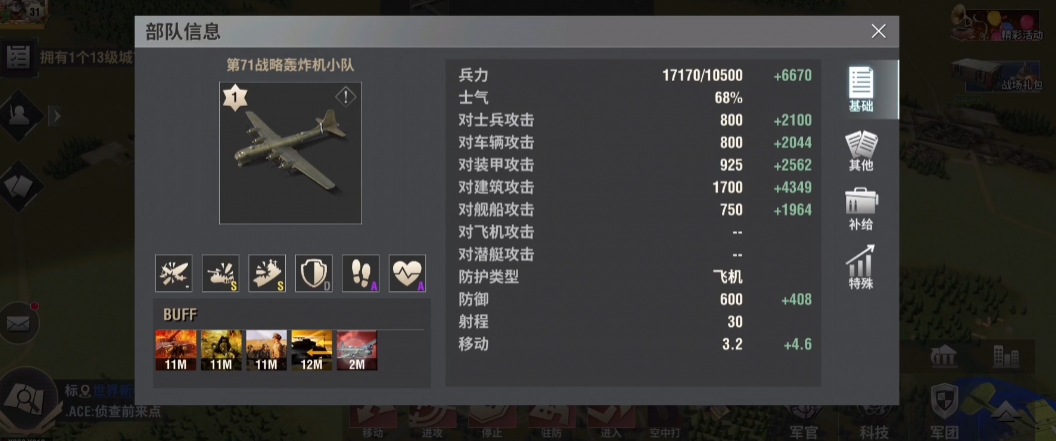Switch to the 其他 tab

861,151
